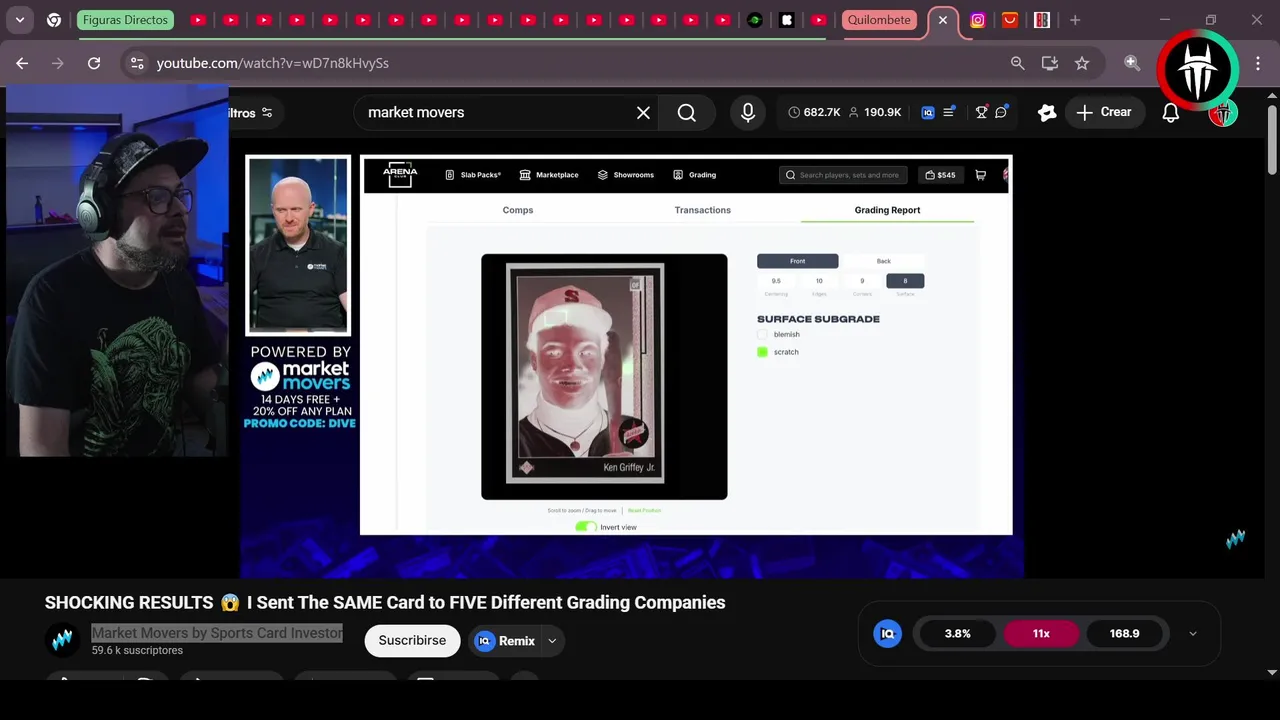Open the YouTube account avatar menu

(x=1222, y=113)
